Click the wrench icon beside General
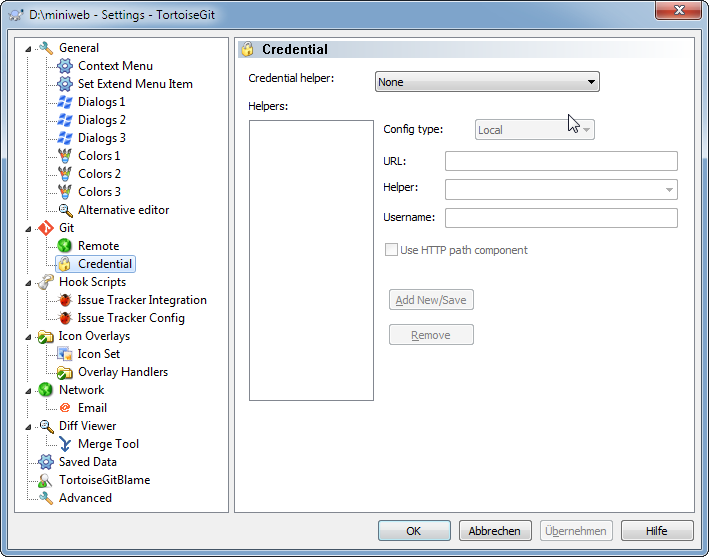 point(46,47)
